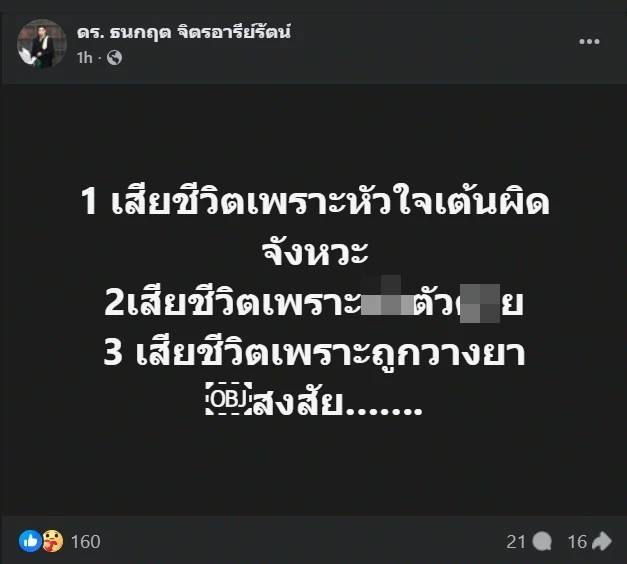Open the three-dot post options menu

[x=589, y=42]
